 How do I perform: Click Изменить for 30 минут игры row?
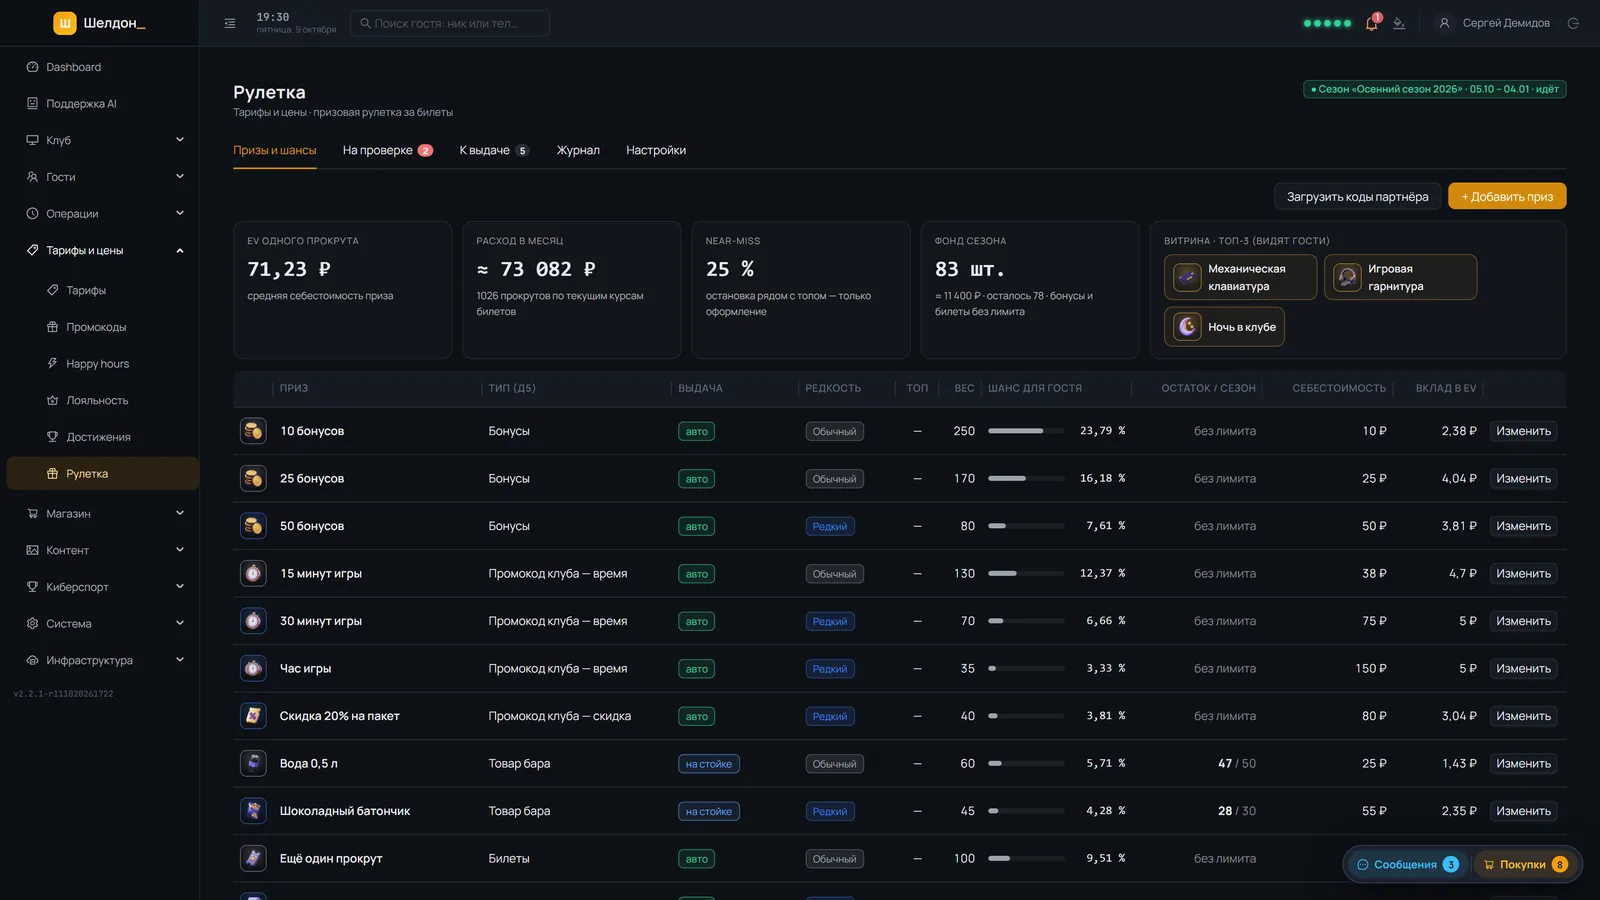click(x=1523, y=621)
